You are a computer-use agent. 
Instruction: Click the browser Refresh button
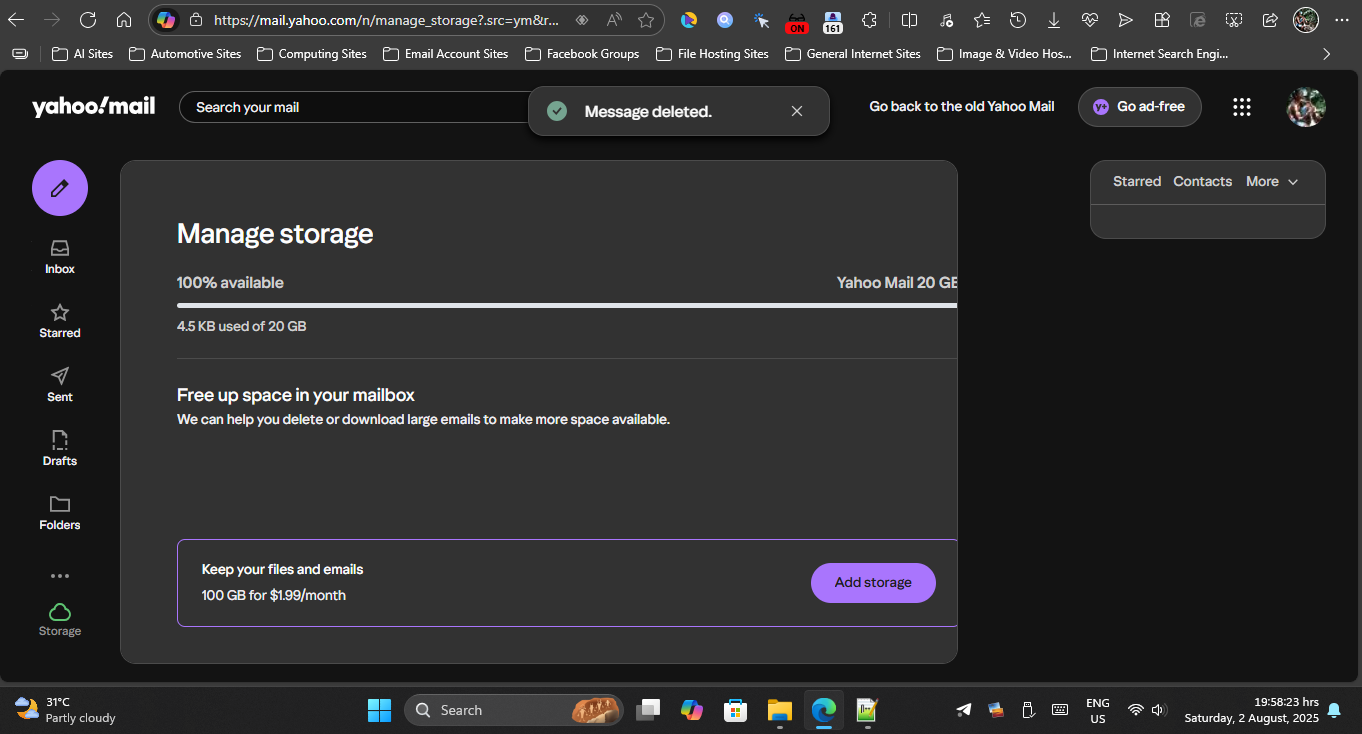pyautogui.click(x=88, y=20)
